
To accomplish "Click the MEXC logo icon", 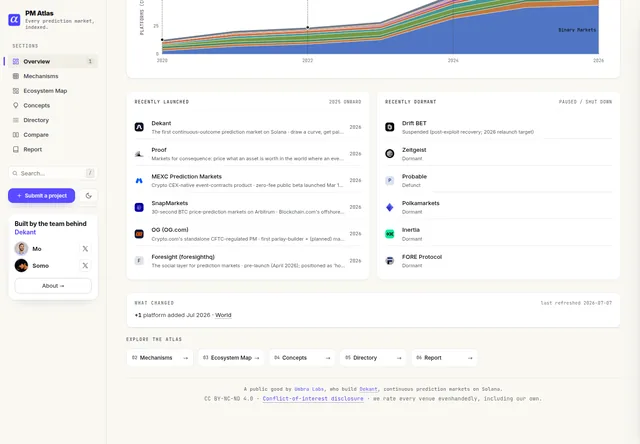I will pyautogui.click(x=139, y=180).
